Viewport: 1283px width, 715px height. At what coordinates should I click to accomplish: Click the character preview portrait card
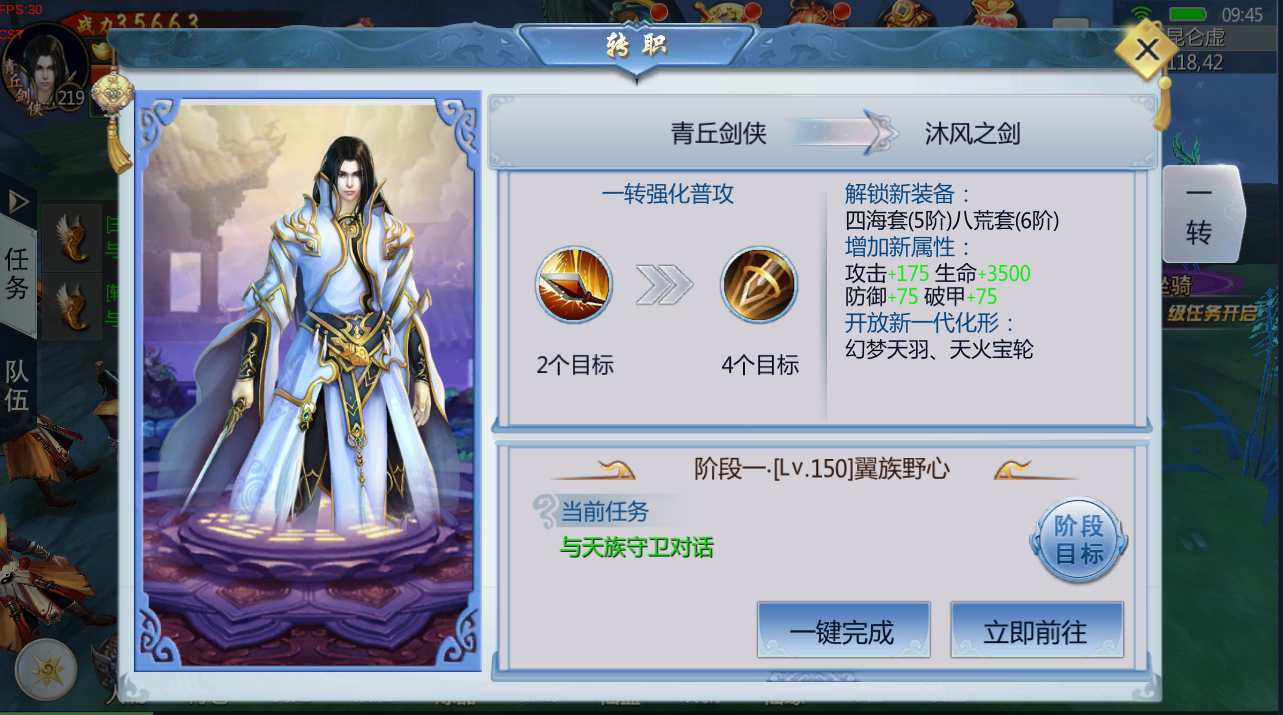click(x=308, y=380)
